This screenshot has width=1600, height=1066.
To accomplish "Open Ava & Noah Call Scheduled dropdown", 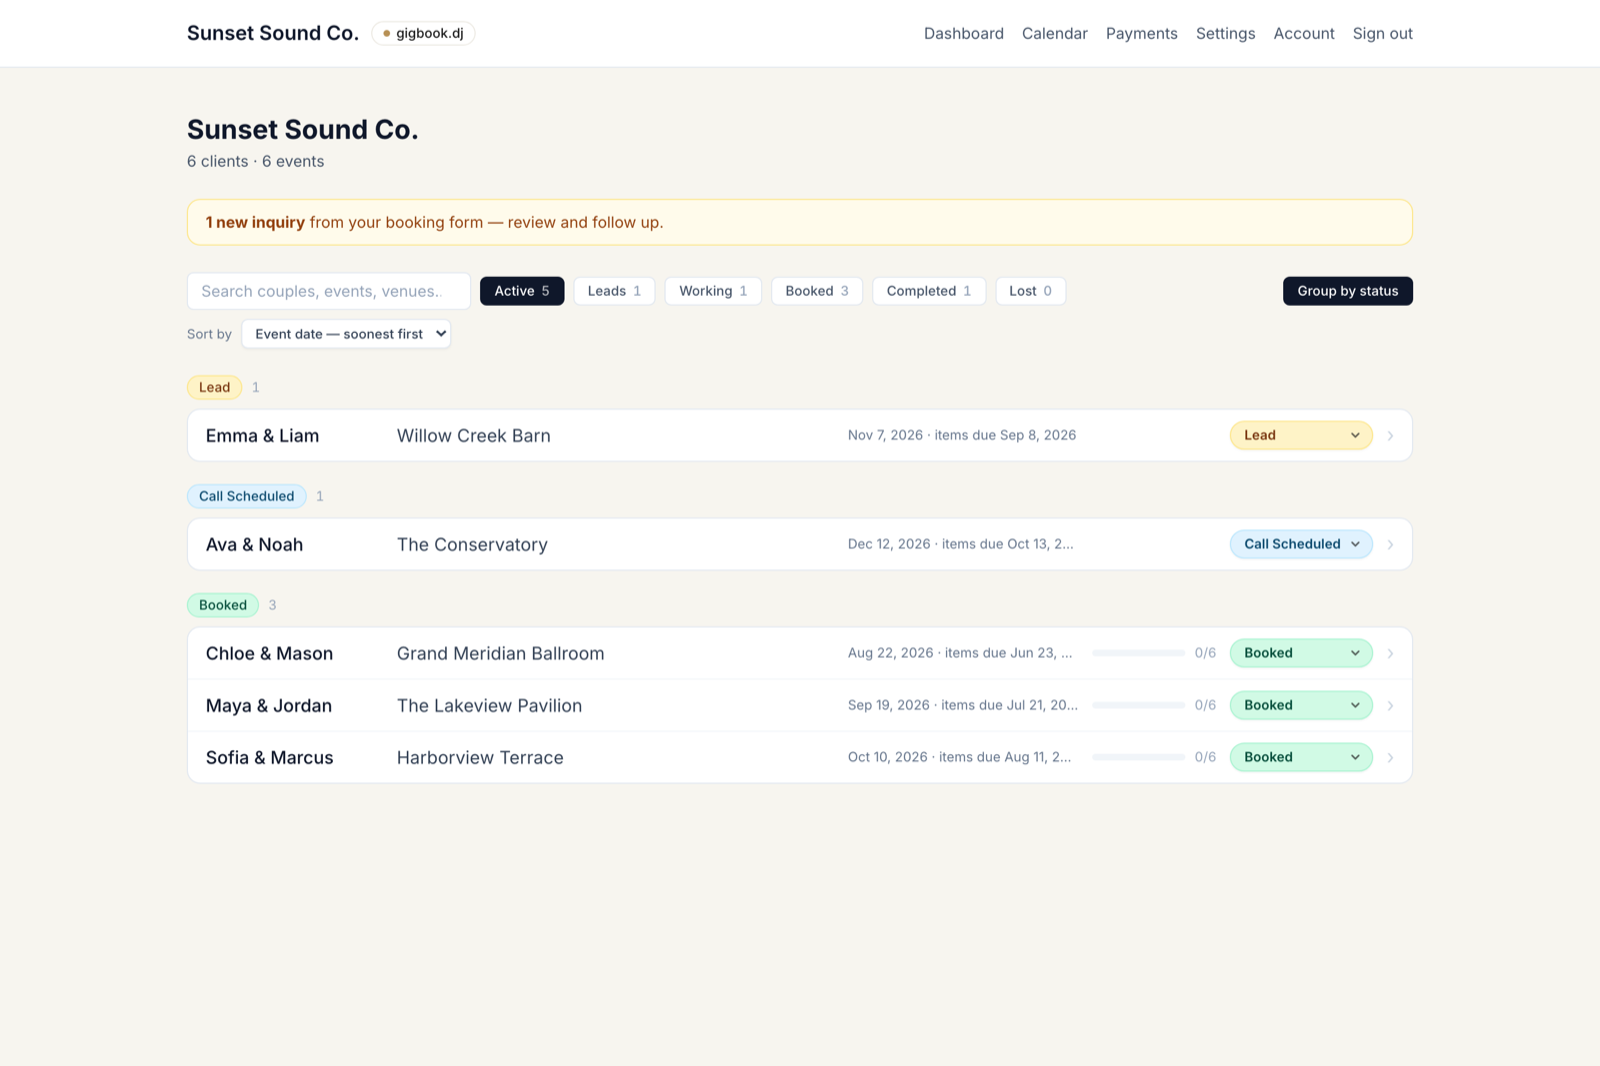I will 1301,544.
